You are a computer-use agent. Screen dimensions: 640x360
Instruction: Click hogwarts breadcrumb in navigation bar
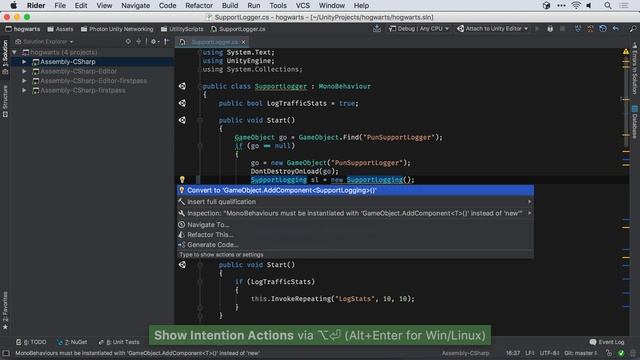click(23, 29)
